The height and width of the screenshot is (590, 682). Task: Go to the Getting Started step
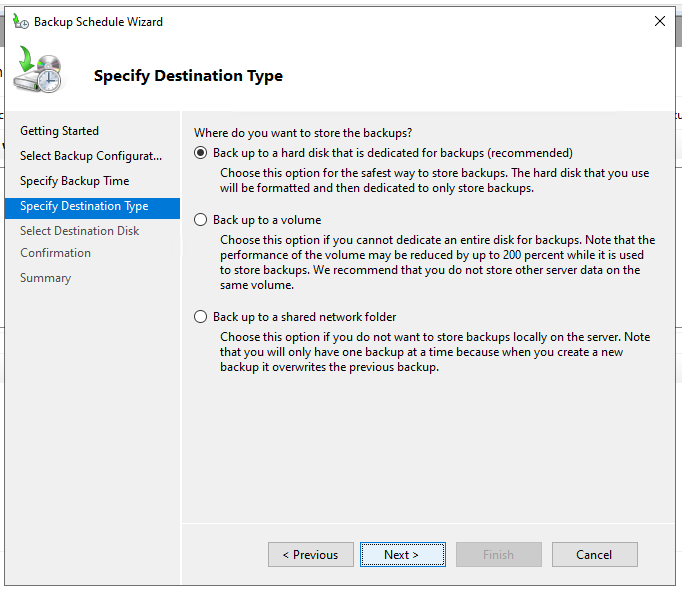click(59, 131)
